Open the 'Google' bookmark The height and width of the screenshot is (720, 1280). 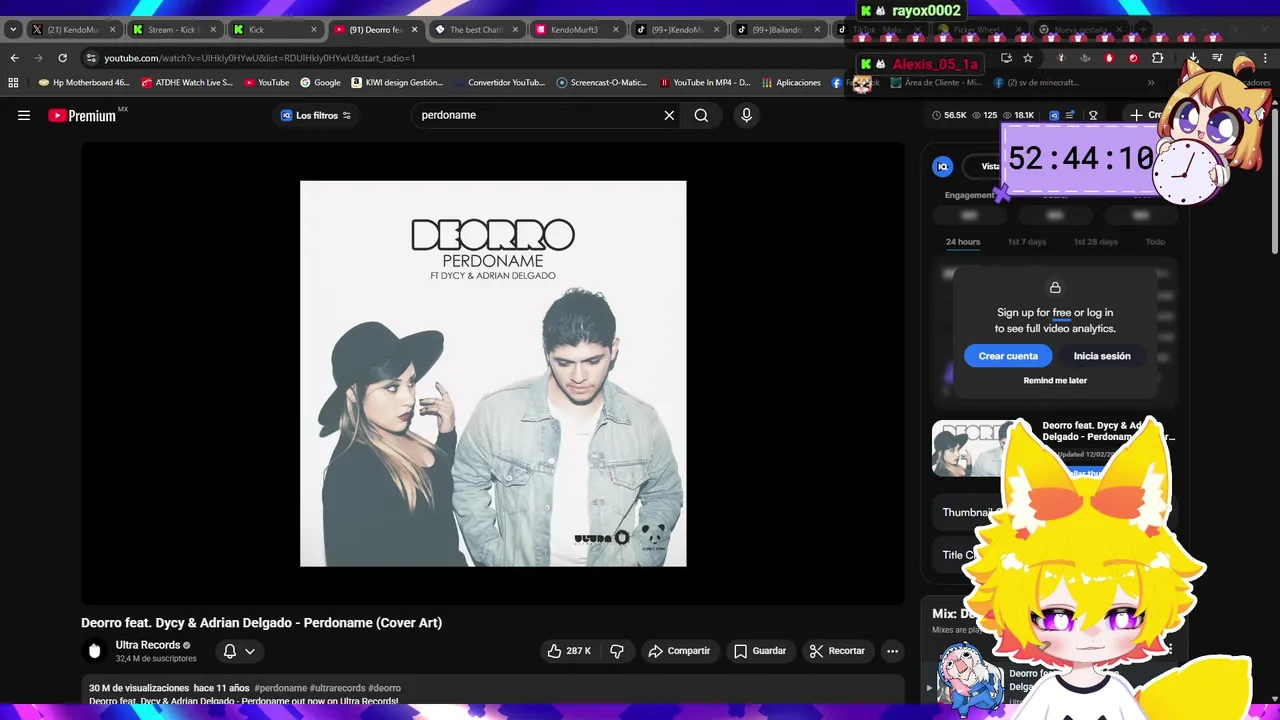(320, 83)
